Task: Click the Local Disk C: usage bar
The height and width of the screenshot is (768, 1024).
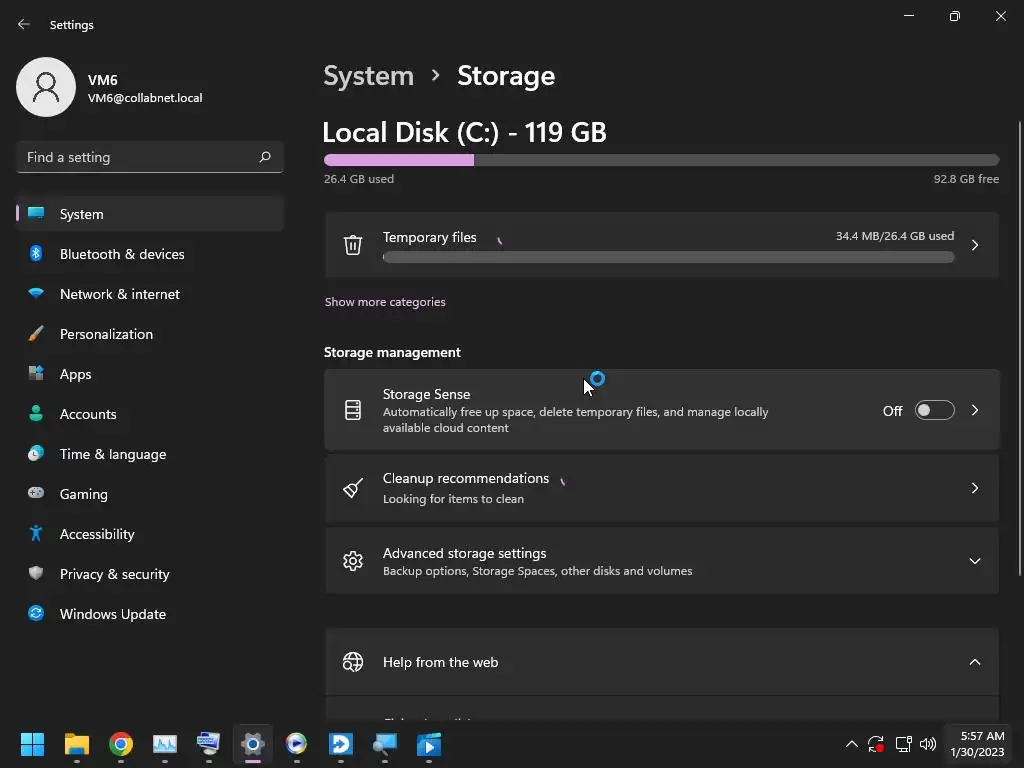Action: point(661,160)
